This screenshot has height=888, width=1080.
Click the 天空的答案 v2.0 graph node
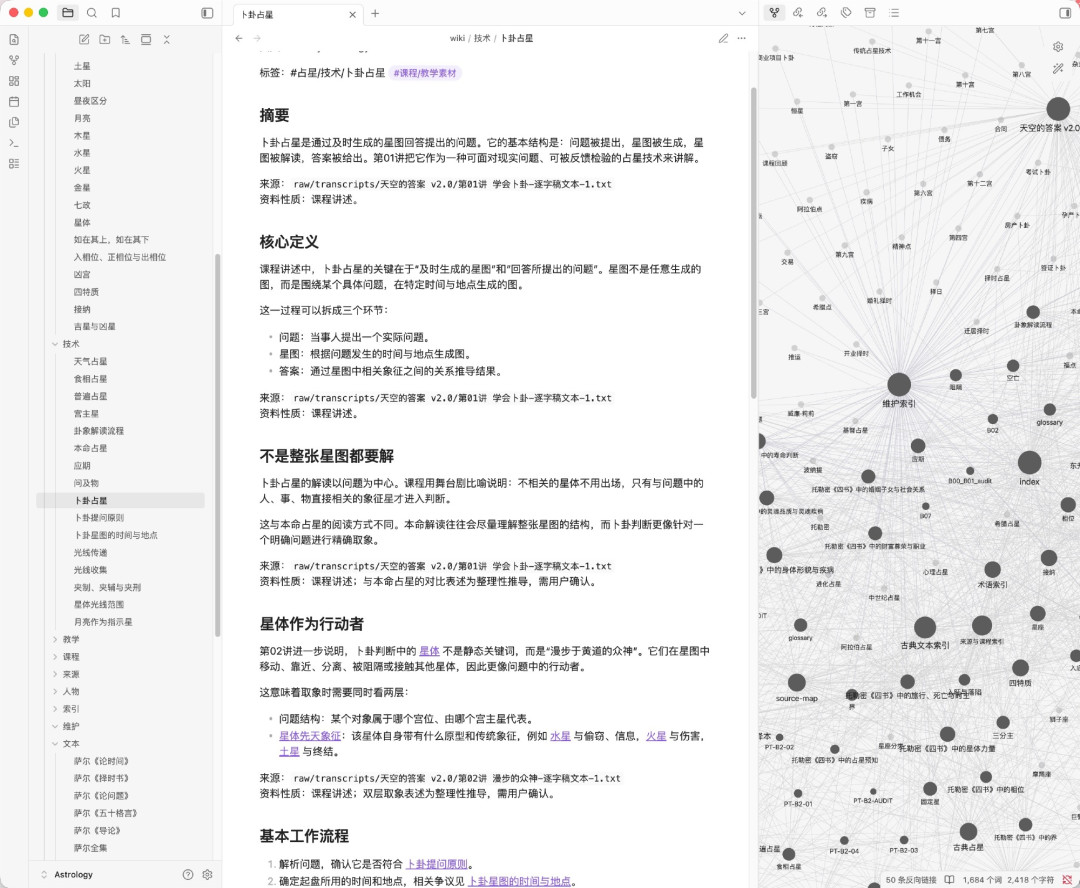click(x=1058, y=109)
